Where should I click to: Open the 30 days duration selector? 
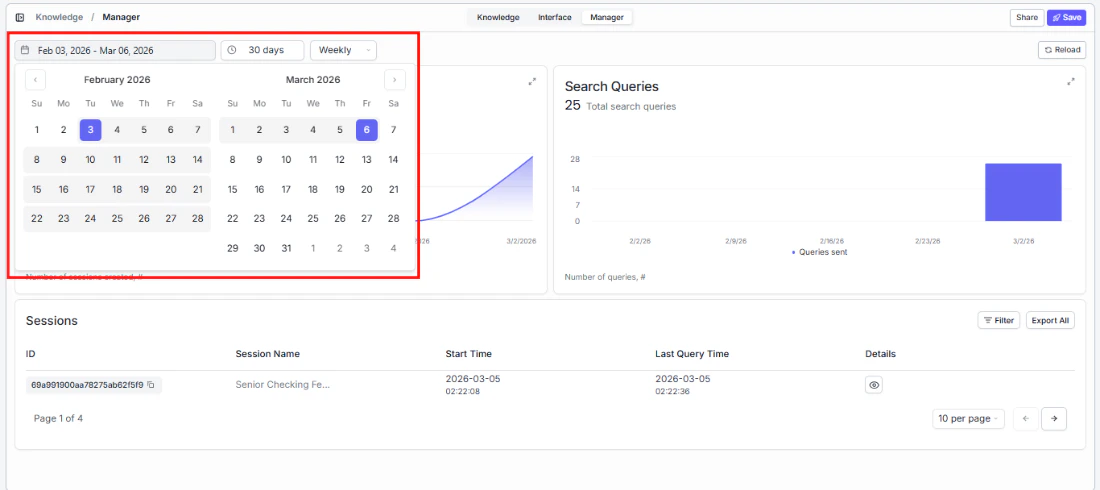[x=262, y=51]
